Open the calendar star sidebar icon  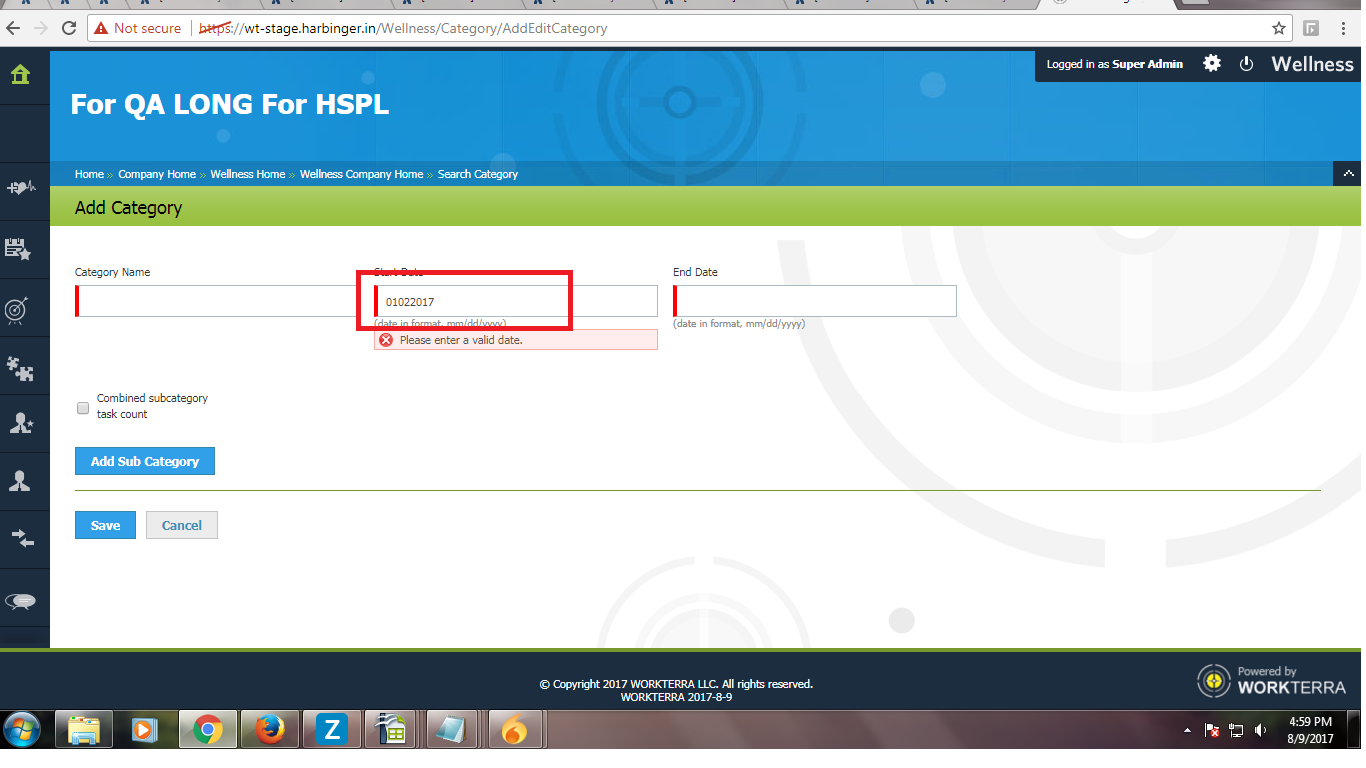pos(19,249)
